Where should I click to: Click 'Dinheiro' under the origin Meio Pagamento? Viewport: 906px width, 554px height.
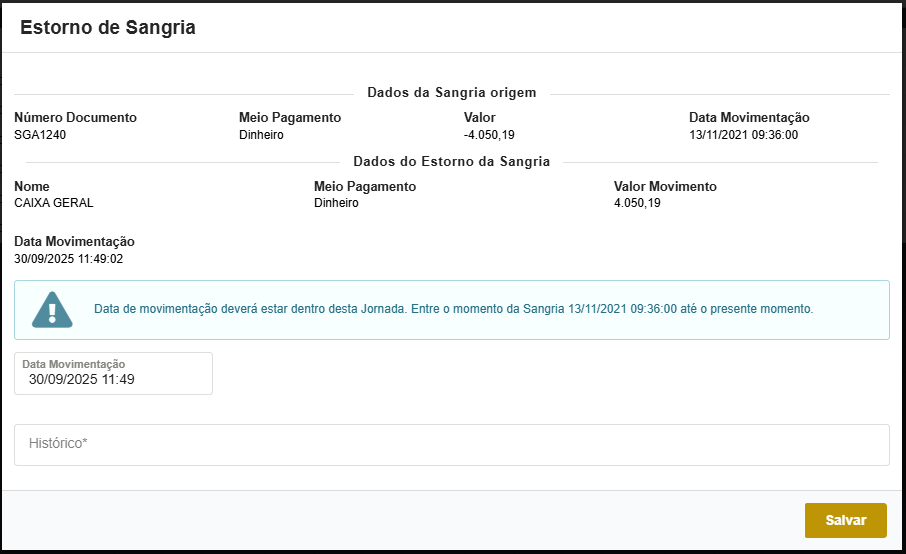262,135
